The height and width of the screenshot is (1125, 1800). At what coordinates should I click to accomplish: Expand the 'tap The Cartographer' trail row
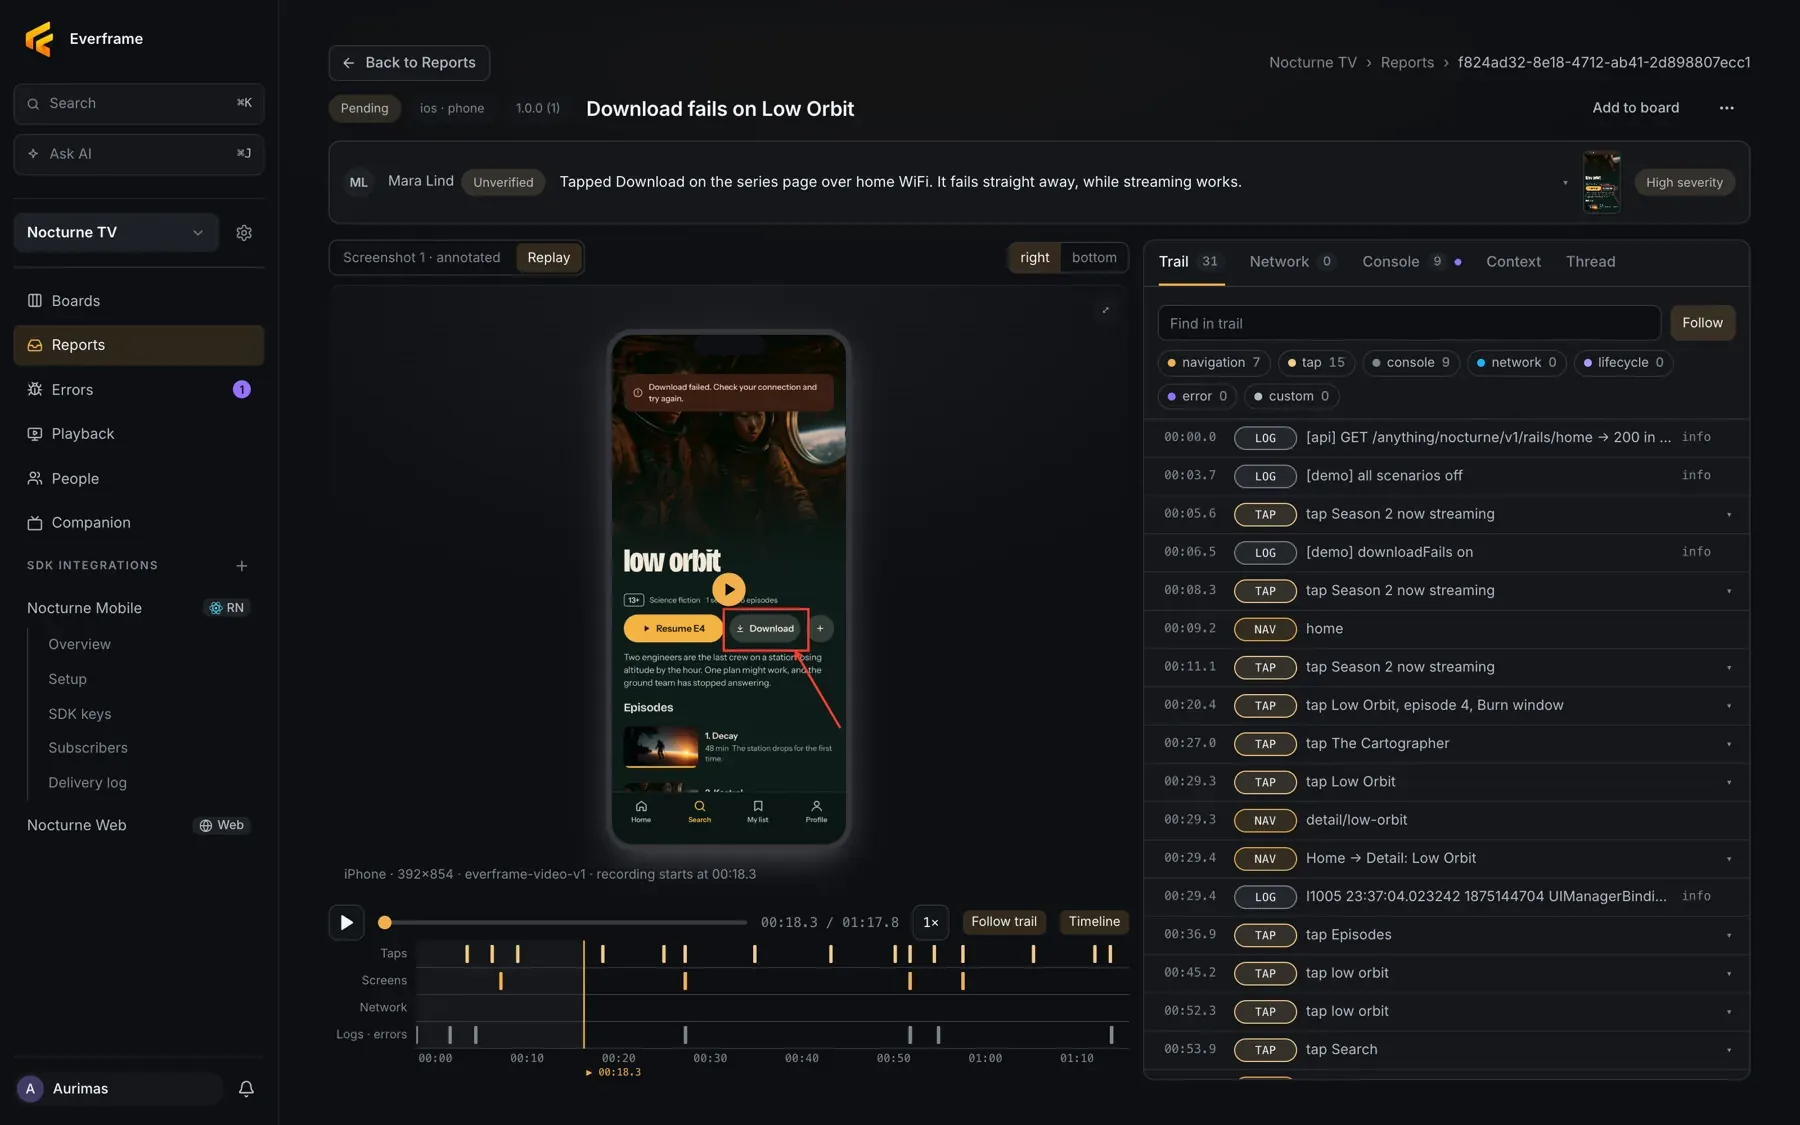click(x=1729, y=744)
